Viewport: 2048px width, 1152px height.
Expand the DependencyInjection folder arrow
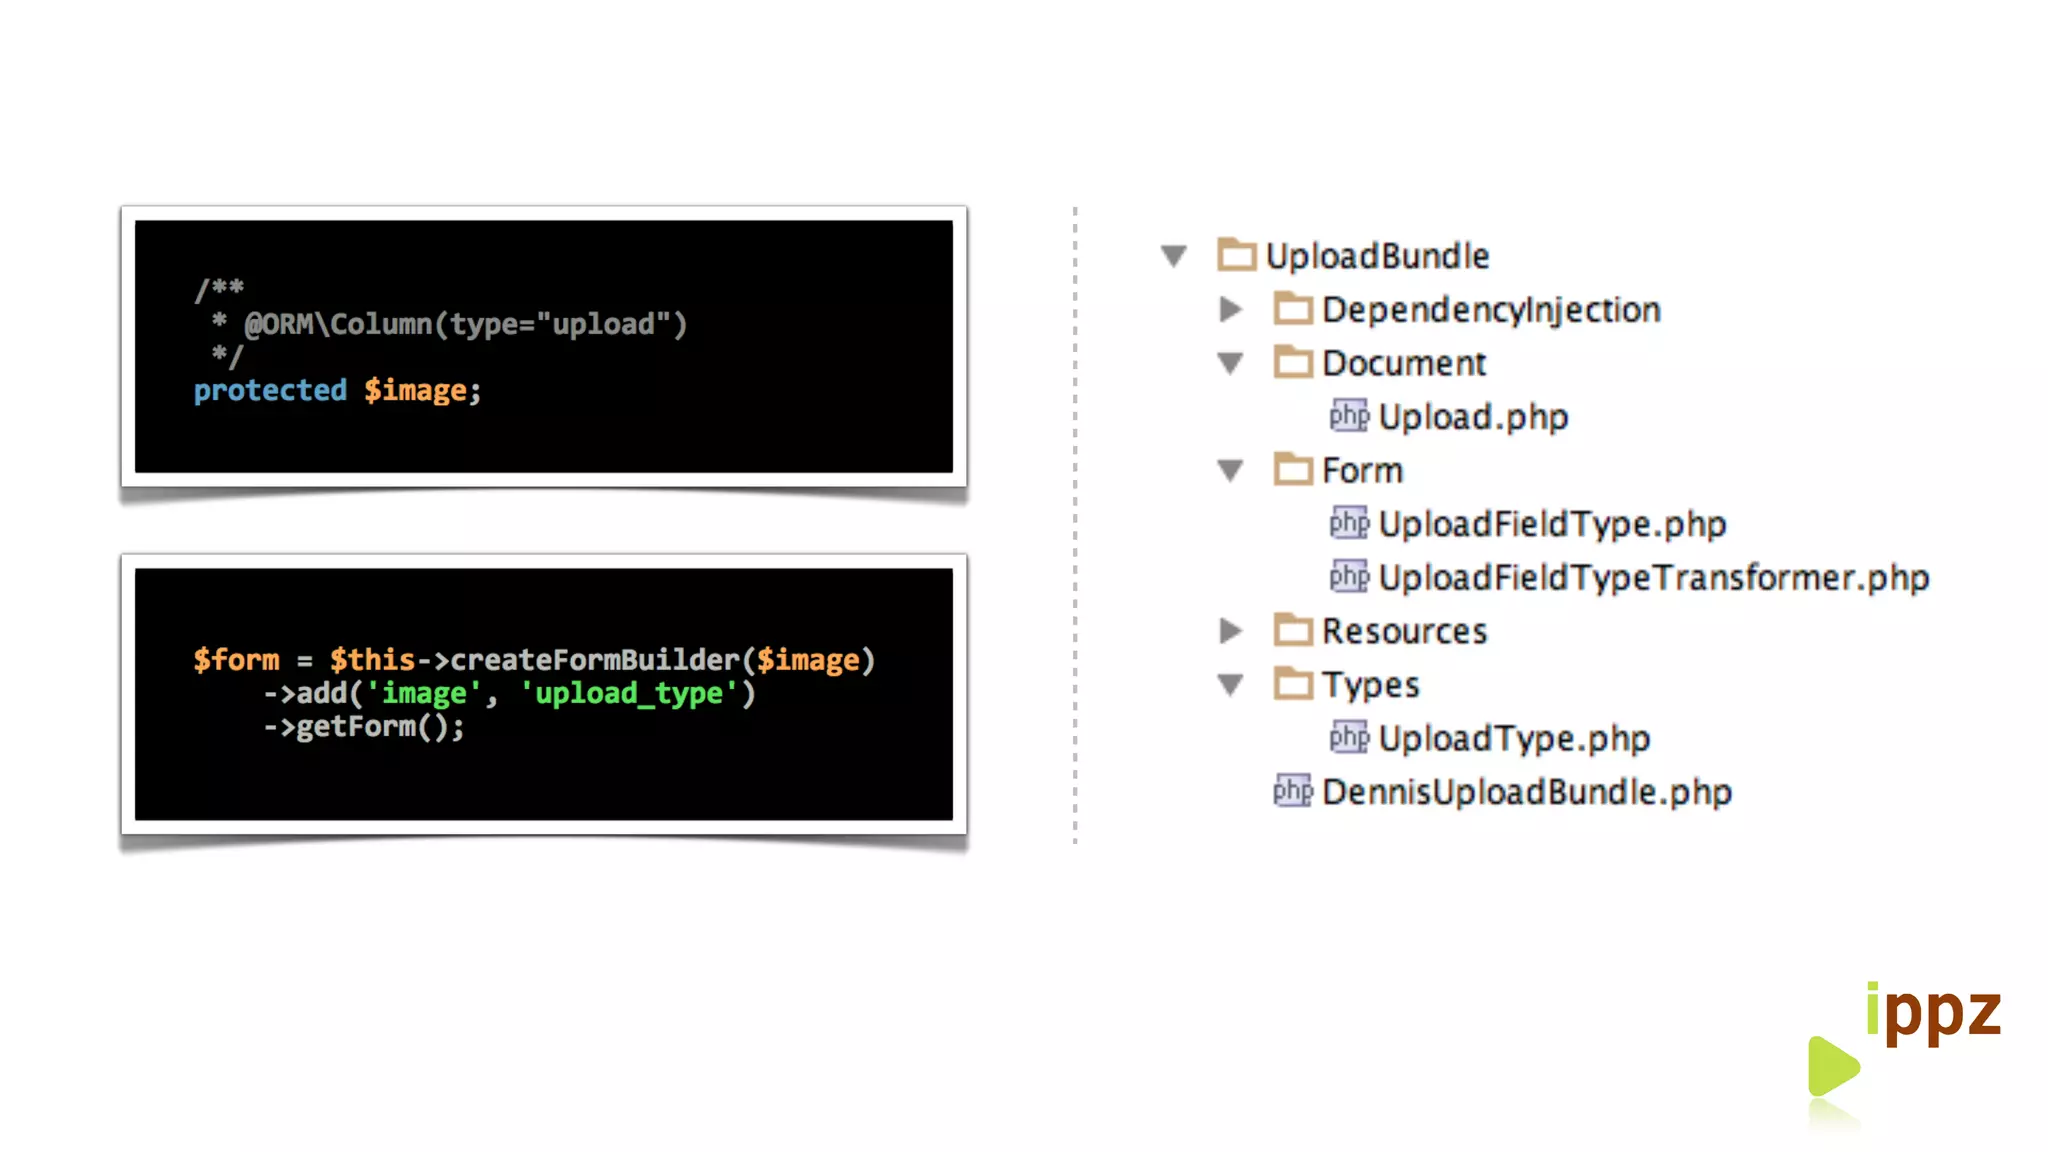pos(1231,310)
